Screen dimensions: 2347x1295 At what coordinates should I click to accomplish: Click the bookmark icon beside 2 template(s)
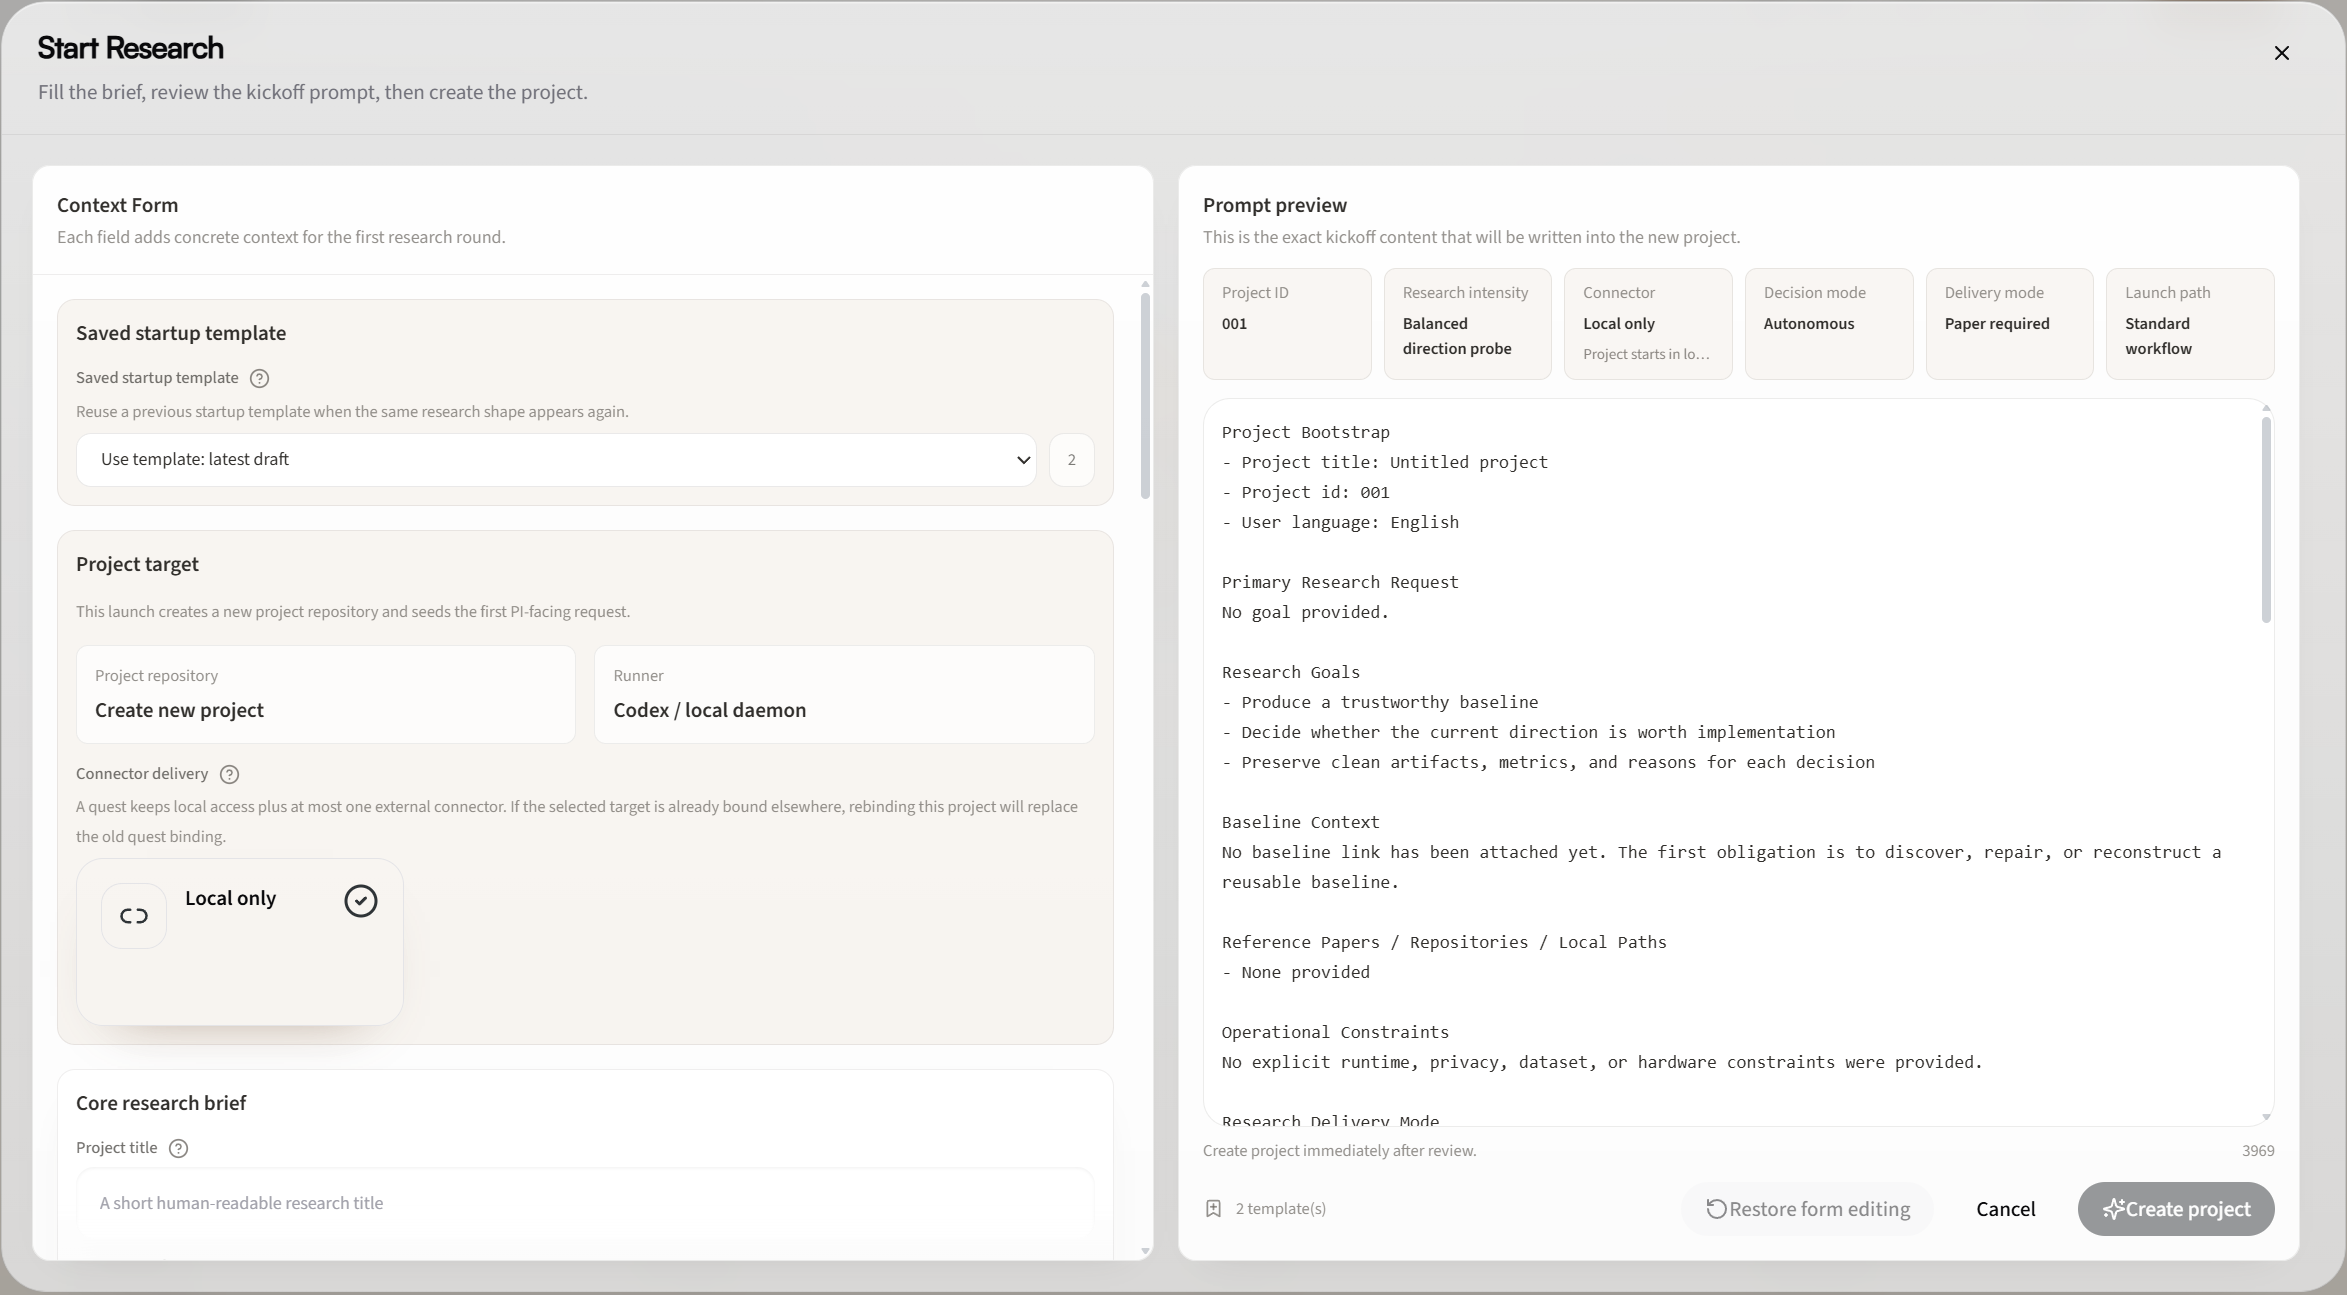pyautogui.click(x=1213, y=1209)
